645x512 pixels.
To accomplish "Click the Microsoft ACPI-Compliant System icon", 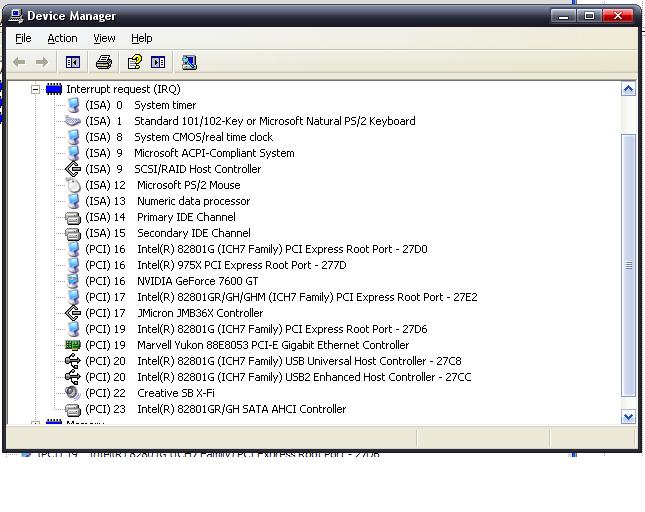I will (x=73, y=153).
